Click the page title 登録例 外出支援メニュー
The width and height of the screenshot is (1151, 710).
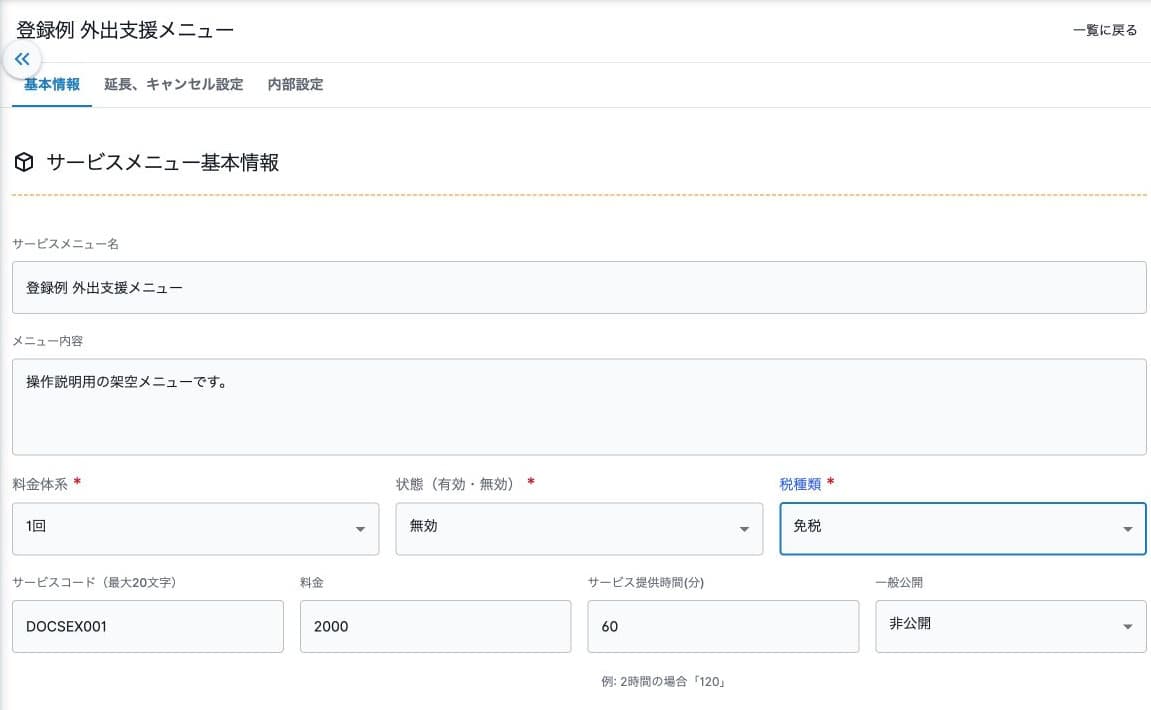click(125, 30)
